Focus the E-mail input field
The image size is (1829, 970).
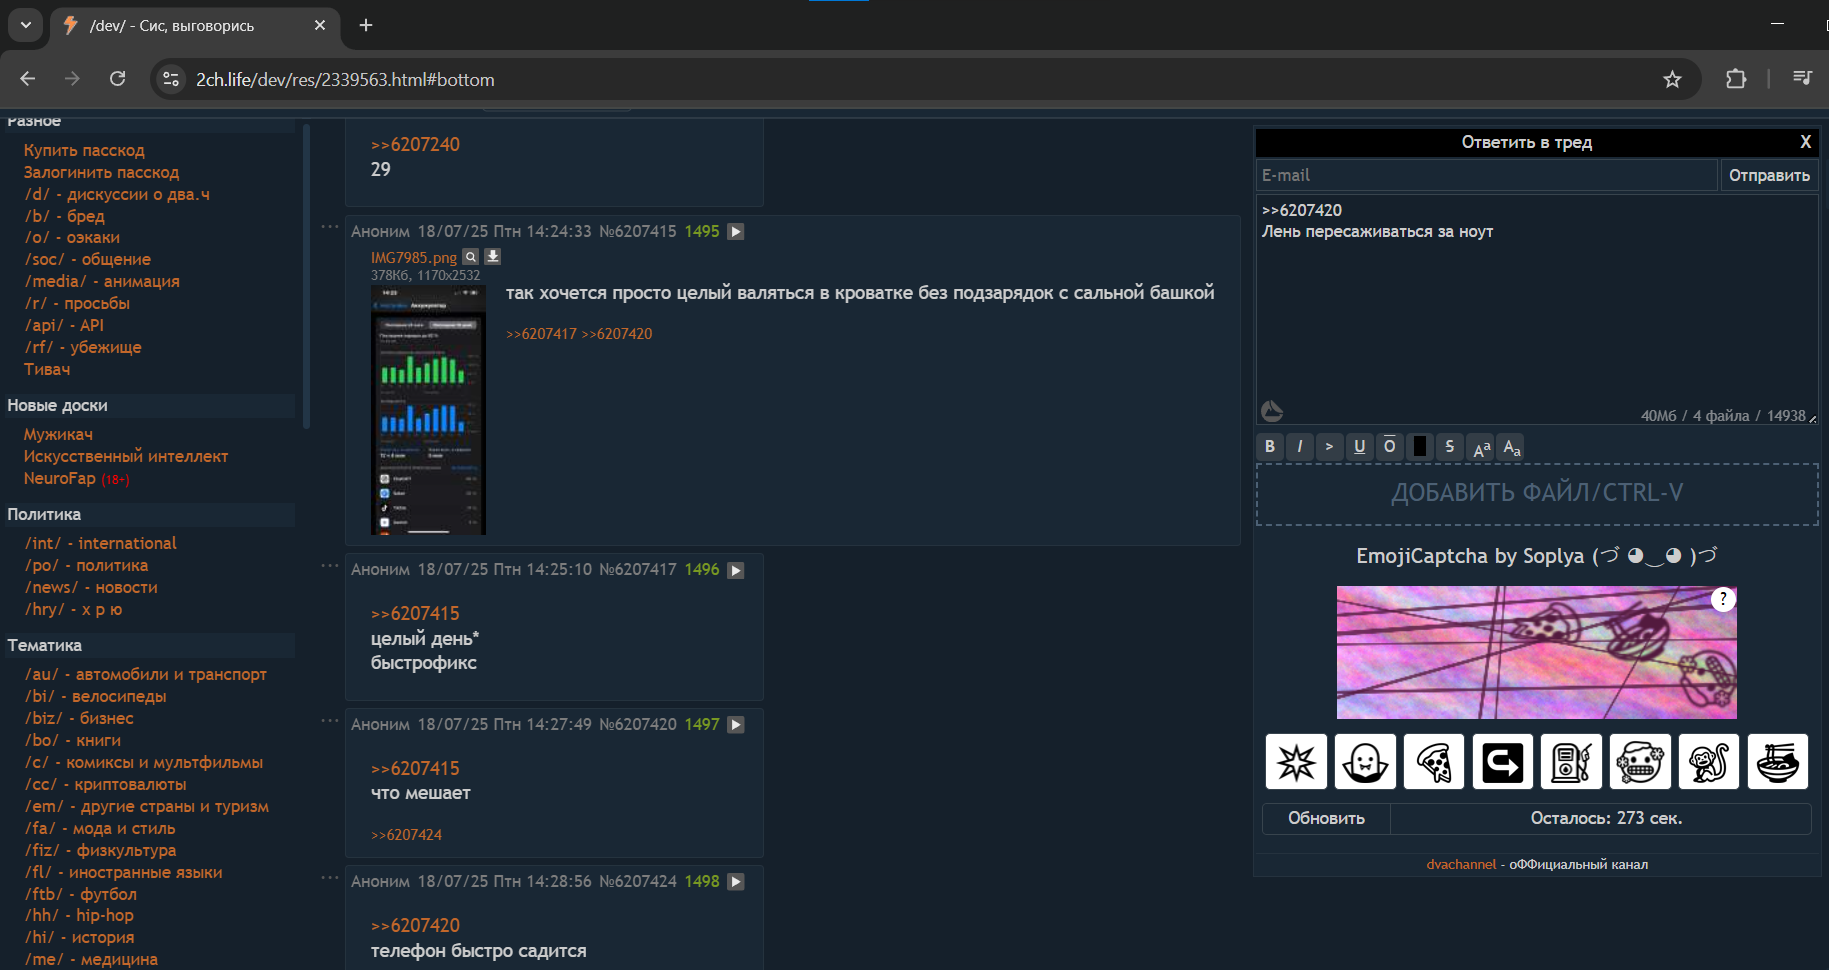tap(1486, 175)
